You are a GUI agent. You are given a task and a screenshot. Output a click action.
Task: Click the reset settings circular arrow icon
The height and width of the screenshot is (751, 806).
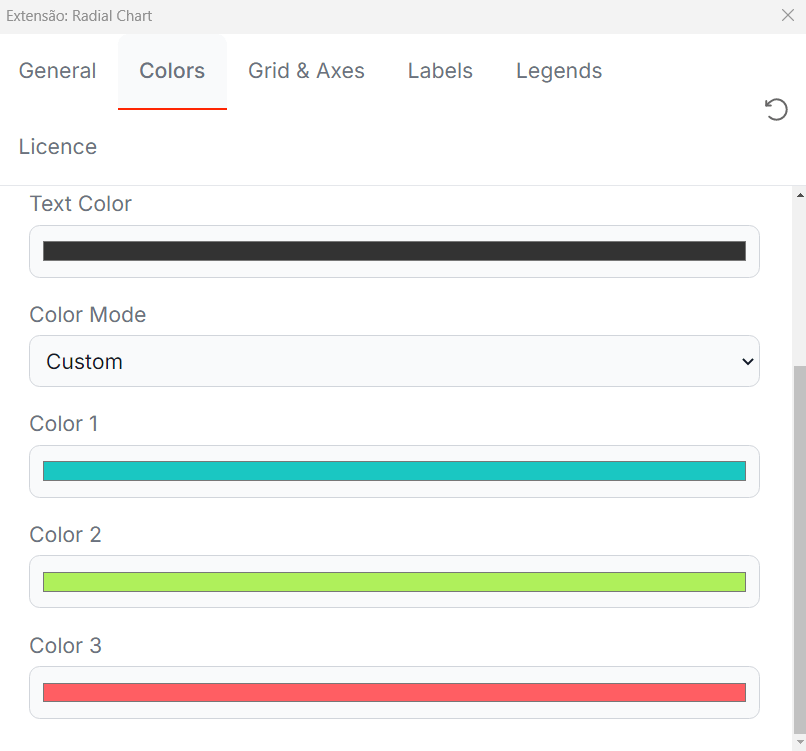coord(776,109)
